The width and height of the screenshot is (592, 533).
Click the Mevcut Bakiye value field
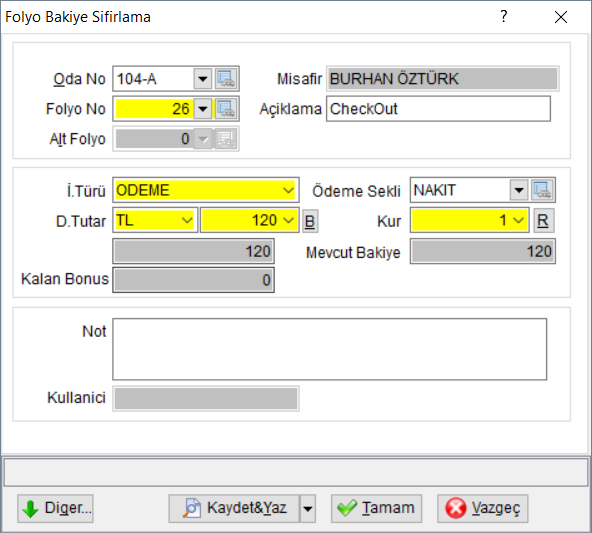coord(483,251)
